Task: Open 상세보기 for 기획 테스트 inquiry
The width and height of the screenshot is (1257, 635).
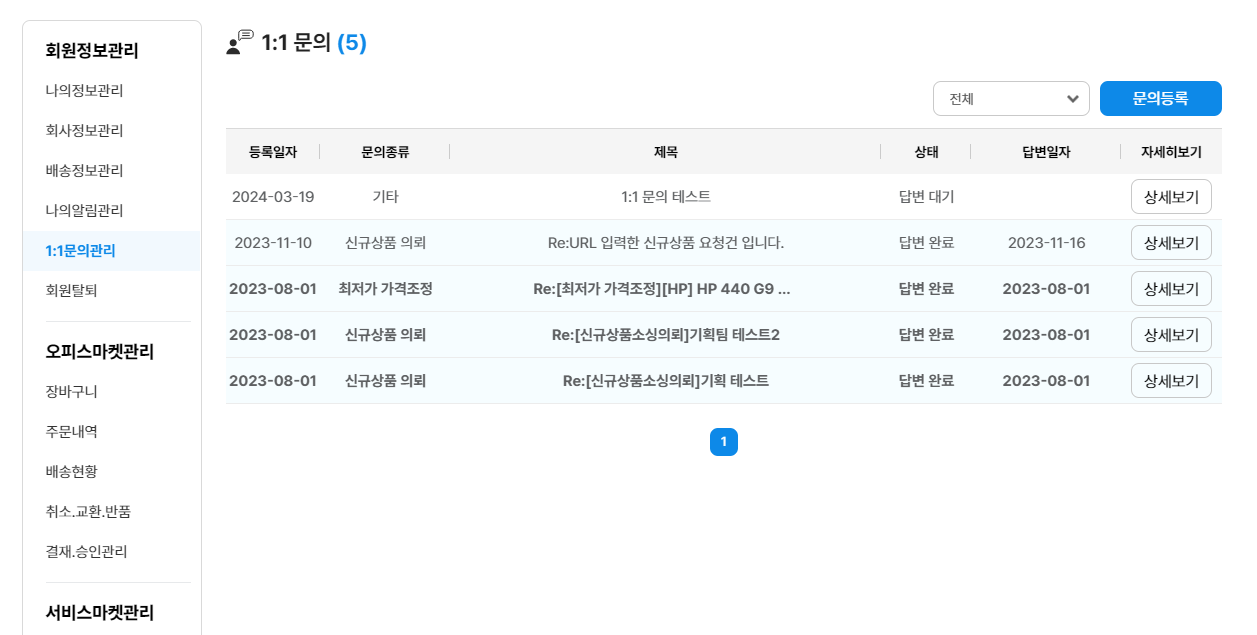Action: [x=1171, y=381]
